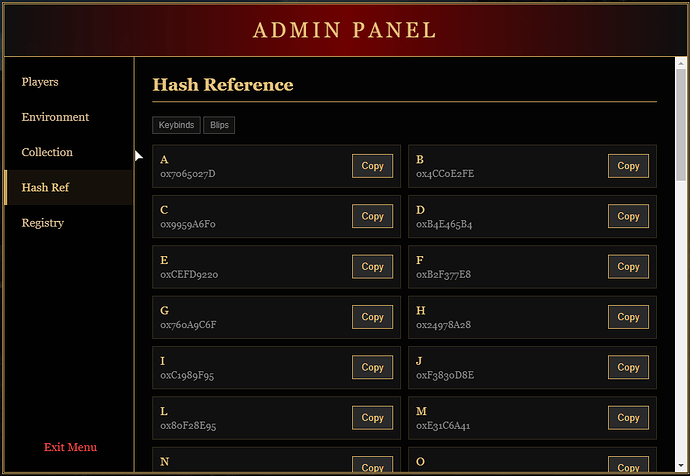
Task: Copy the hash for key F
Action: tap(628, 267)
